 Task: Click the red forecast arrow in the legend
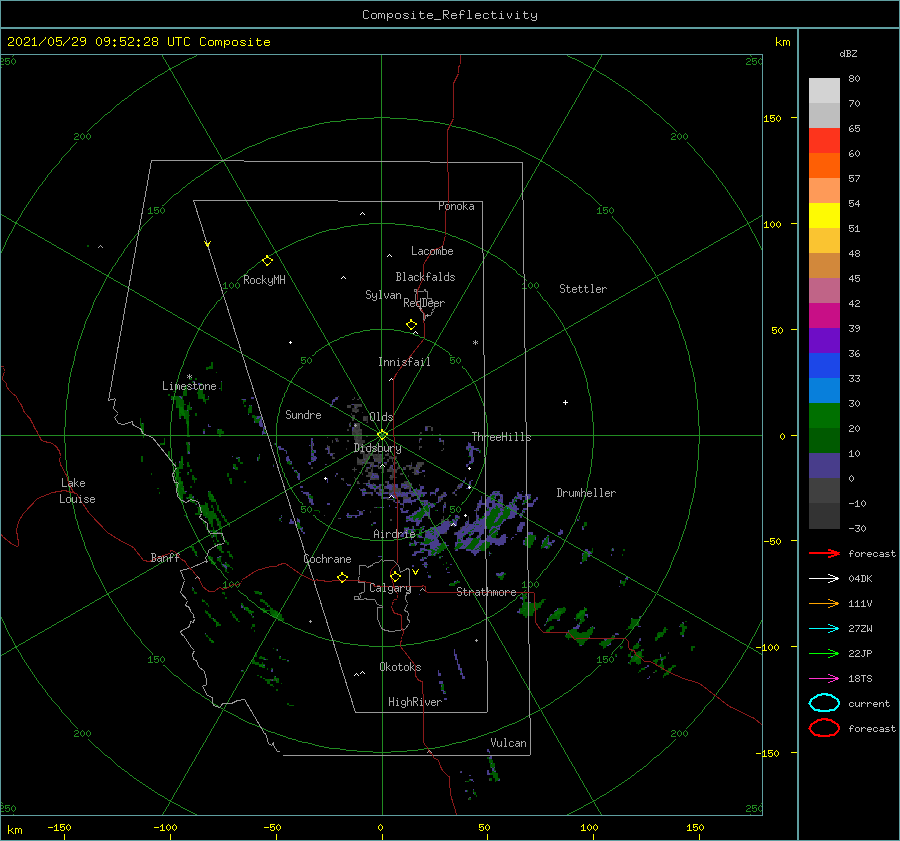(824, 553)
